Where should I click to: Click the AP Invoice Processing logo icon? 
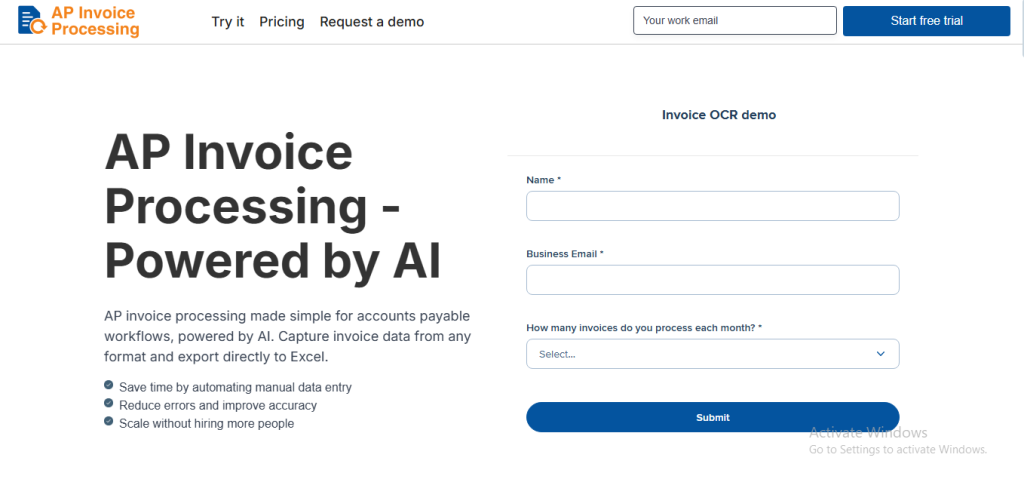pos(31,20)
